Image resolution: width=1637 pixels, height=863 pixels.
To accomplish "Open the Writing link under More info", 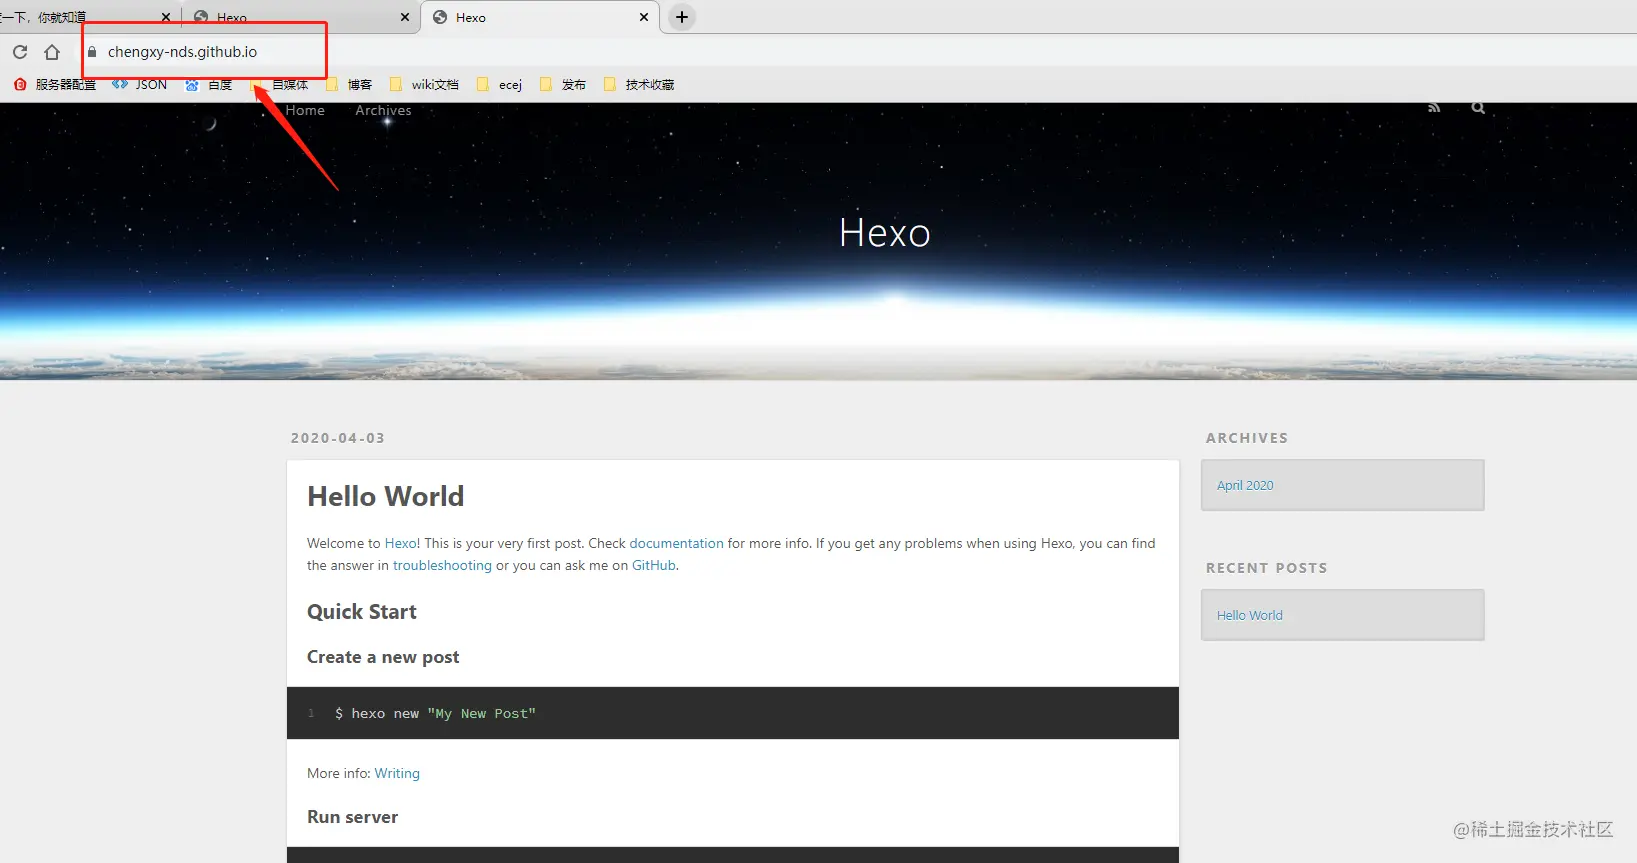I will point(397,773).
